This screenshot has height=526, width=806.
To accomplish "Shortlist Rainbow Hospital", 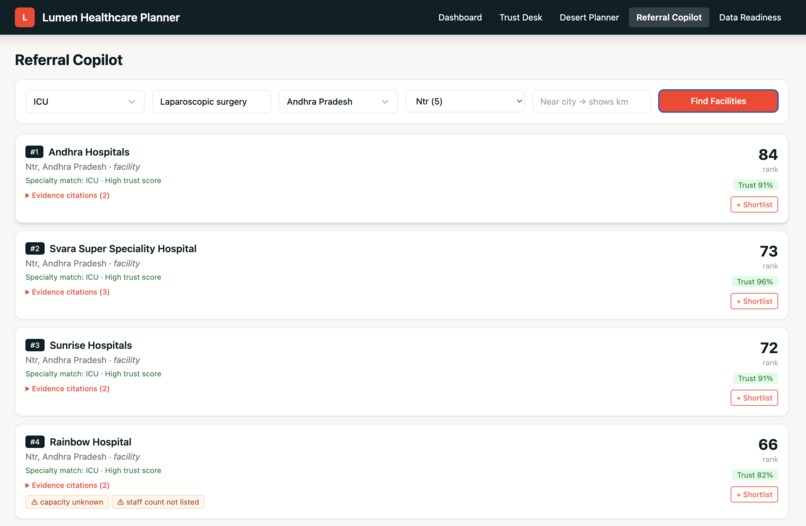I will click(754, 495).
